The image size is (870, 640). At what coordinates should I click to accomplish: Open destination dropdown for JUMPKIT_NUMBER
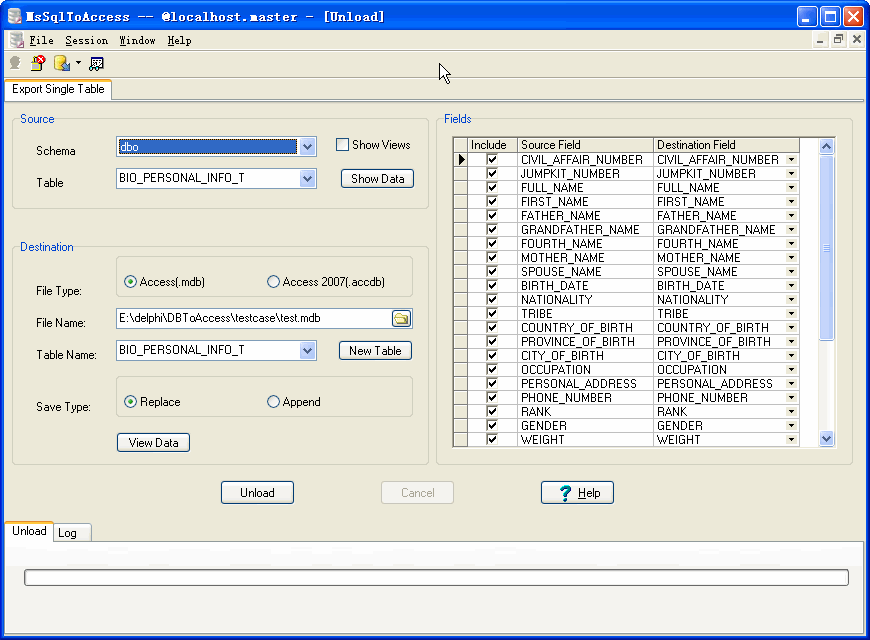pyautogui.click(x=792, y=174)
